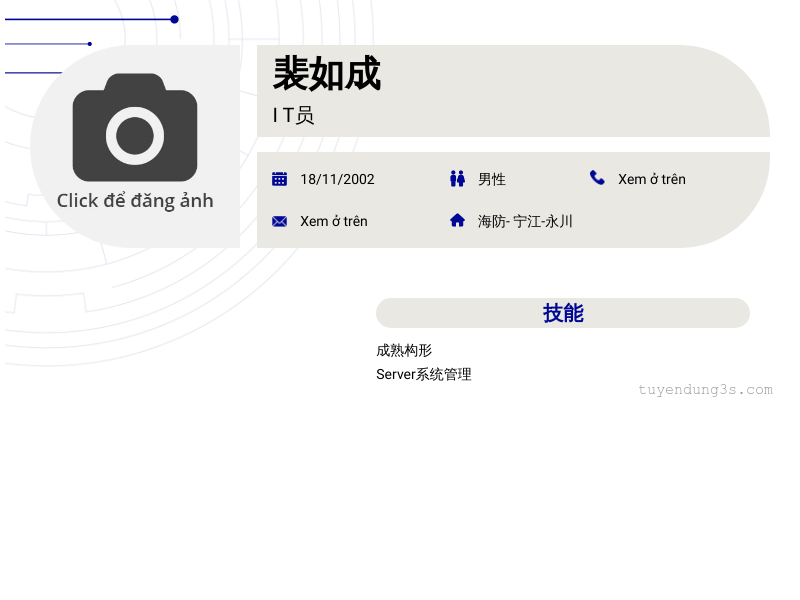
Task: Select the skill entry 成熟构形
Action: (404, 350)
